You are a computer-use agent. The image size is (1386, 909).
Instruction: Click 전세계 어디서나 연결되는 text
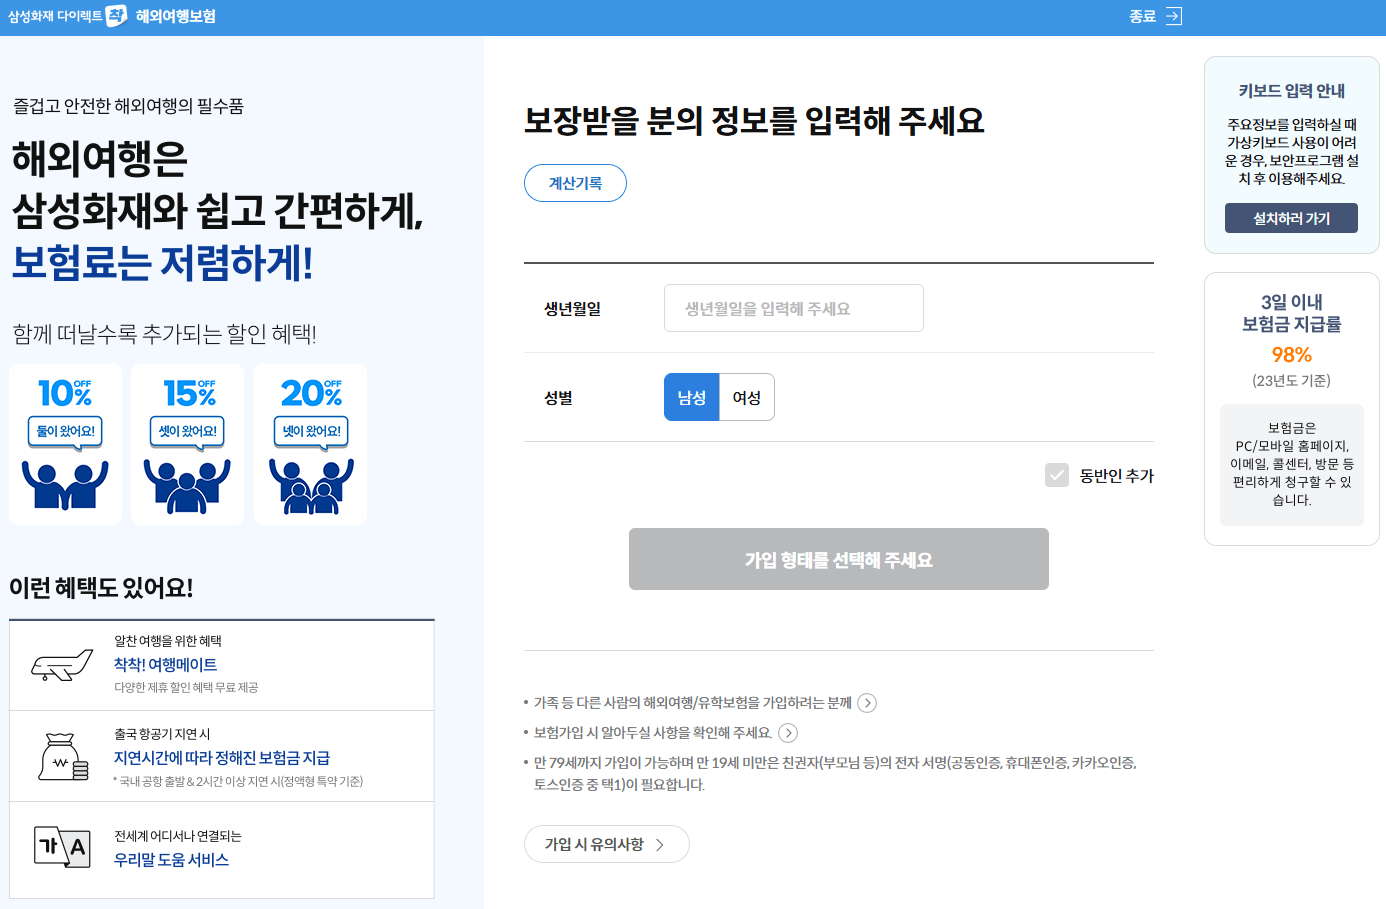coord(178,836)
